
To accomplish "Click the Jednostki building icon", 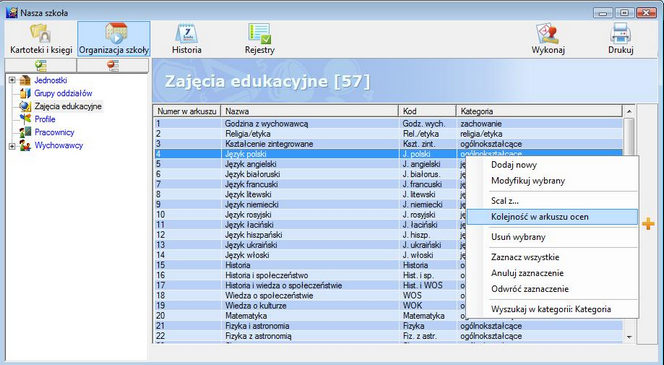I will tap(25, 80).
